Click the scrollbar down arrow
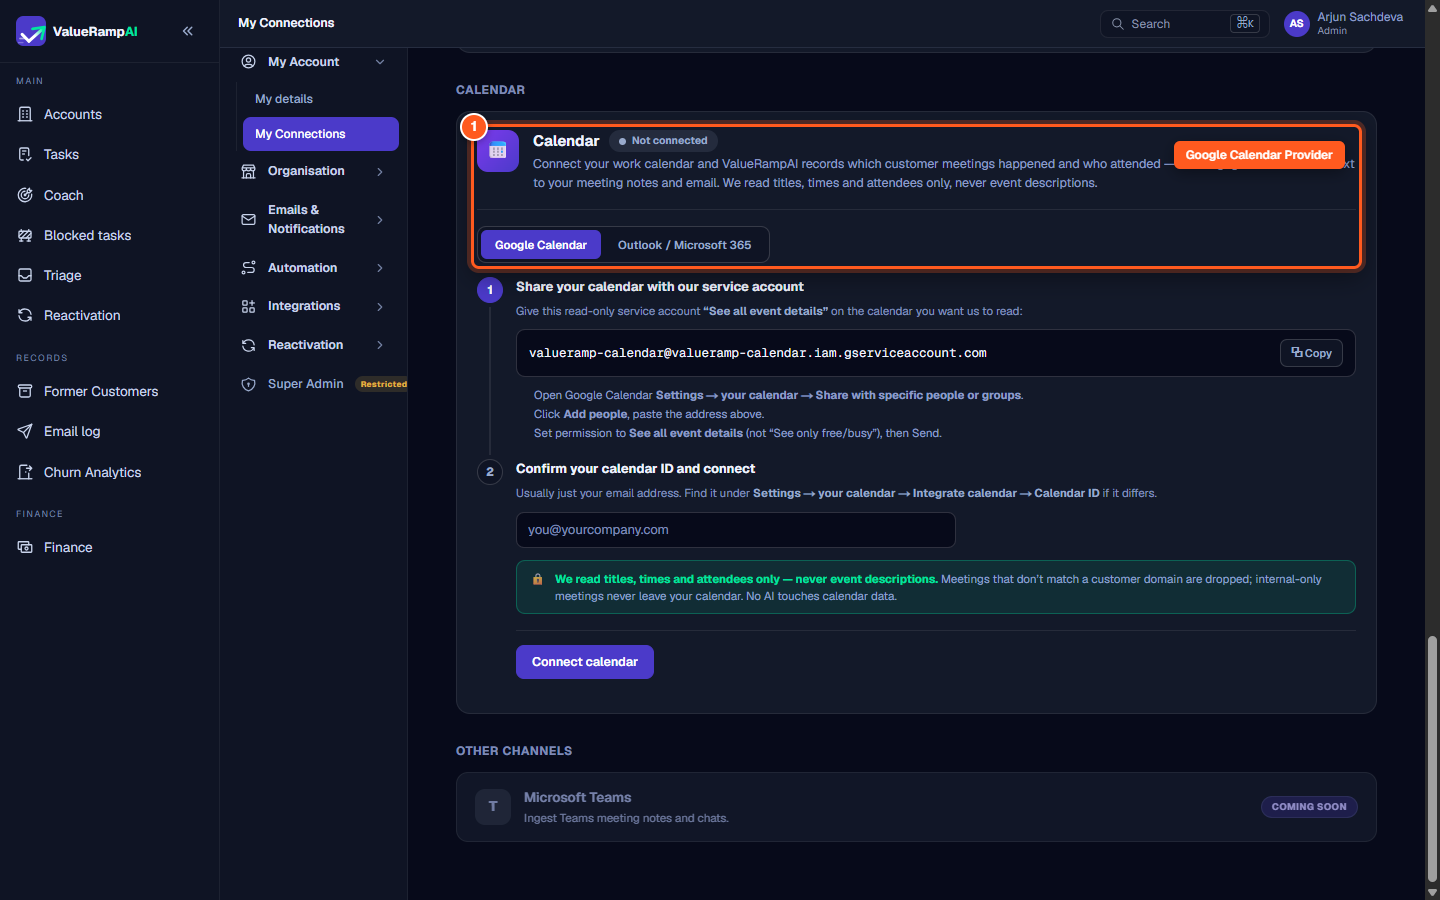The height and width of the screenshot is (900, 1440). 1432,892
